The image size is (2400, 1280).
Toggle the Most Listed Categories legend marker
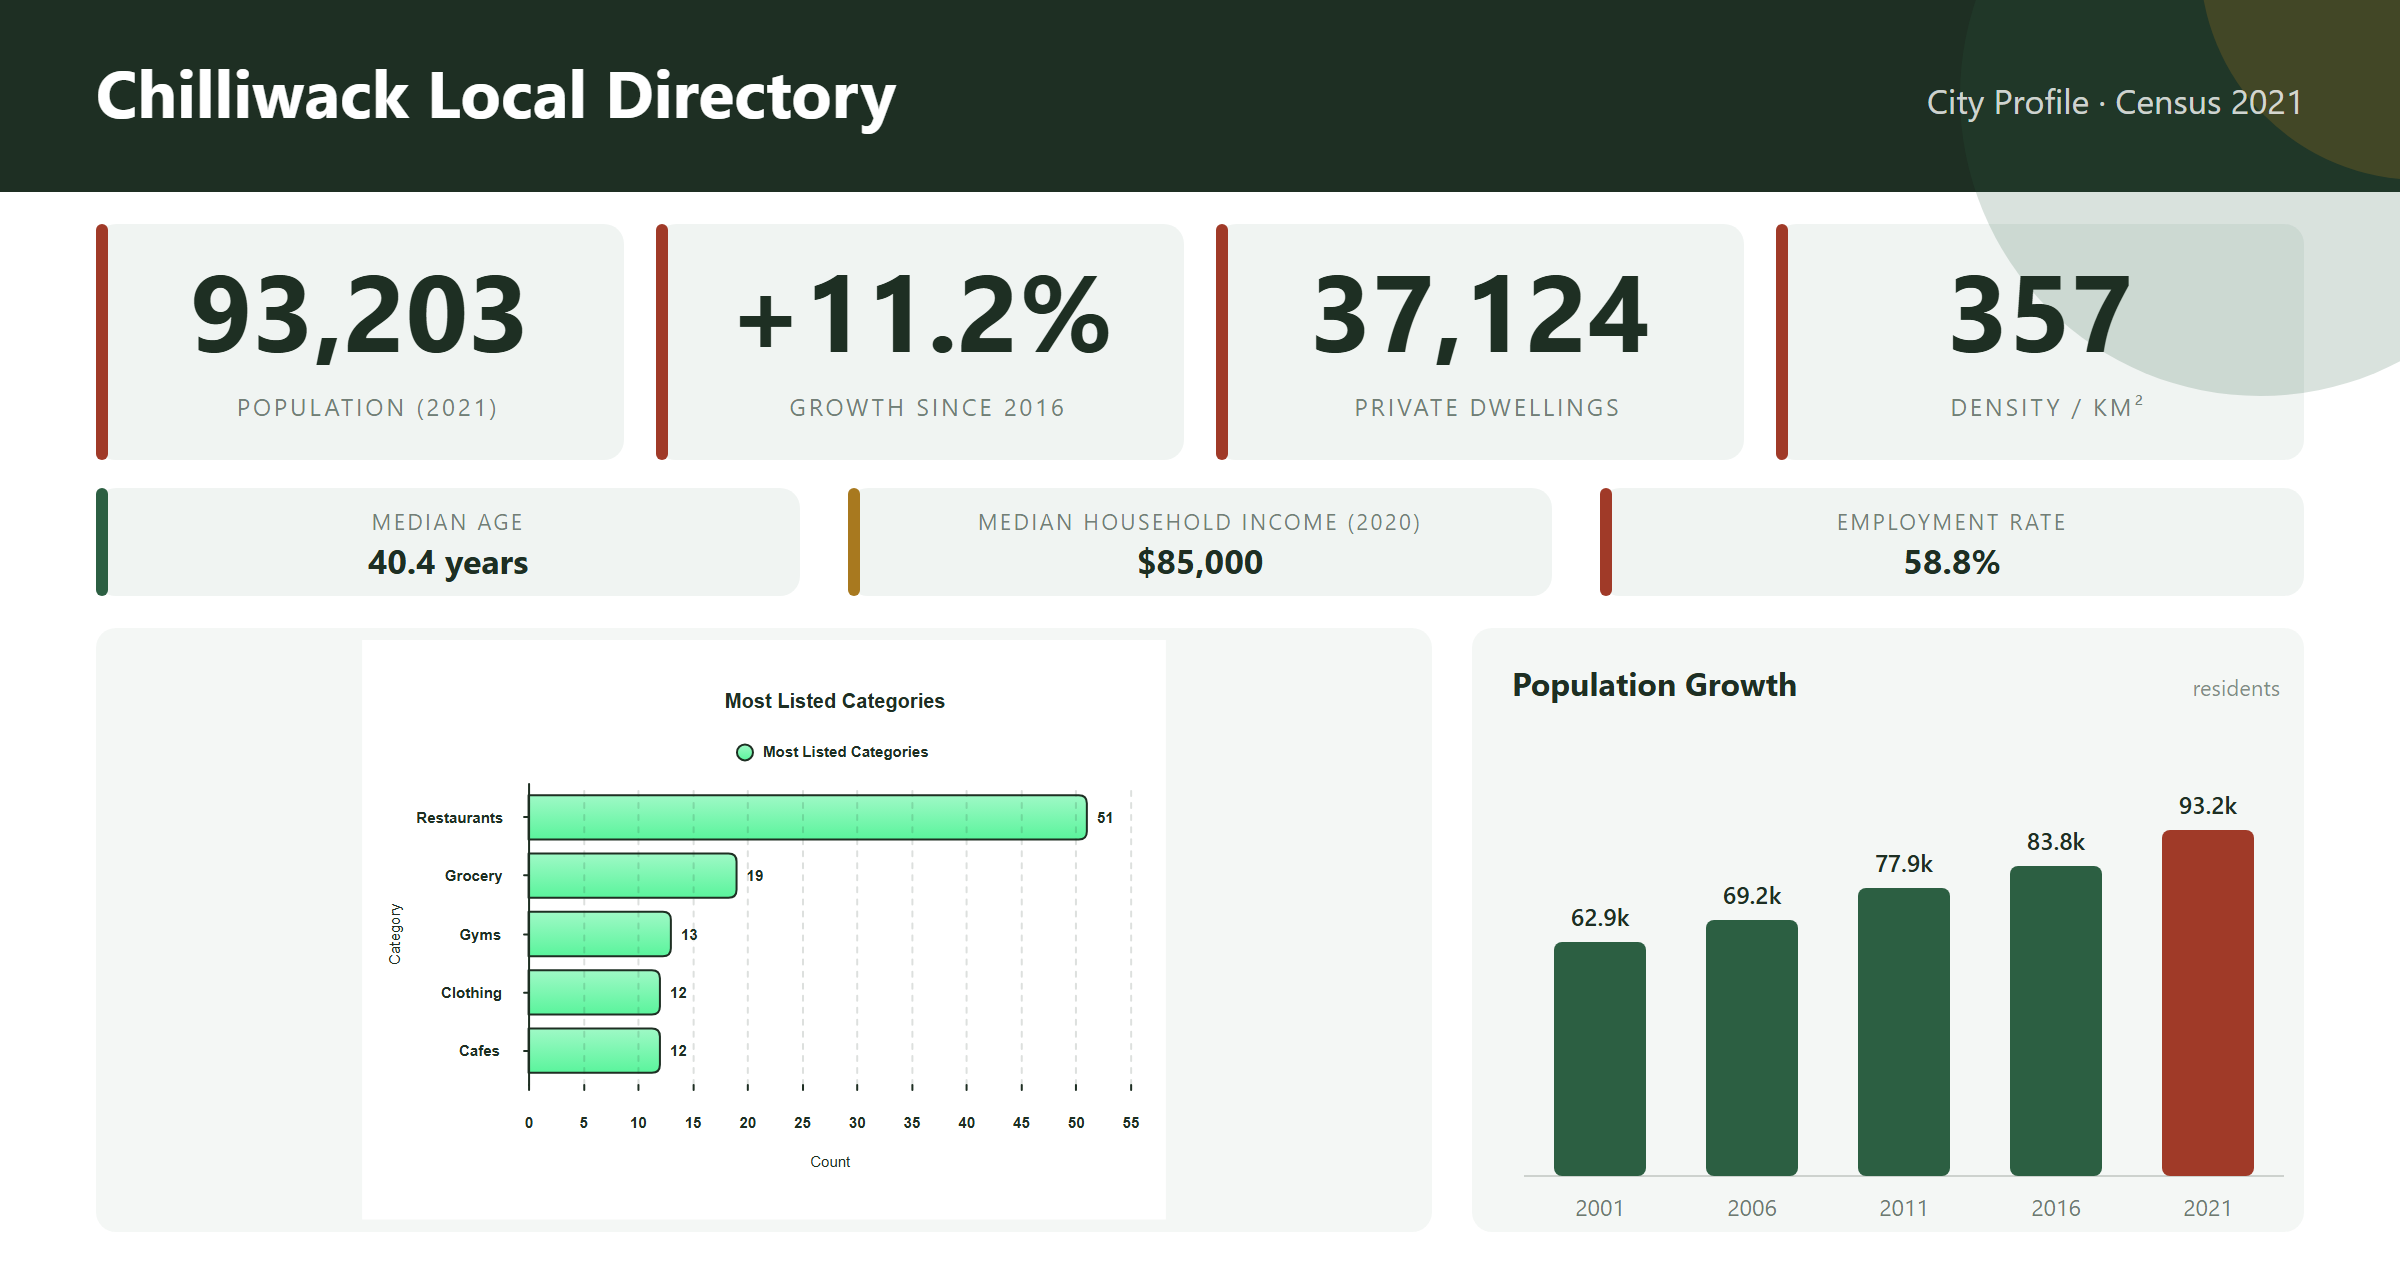click(744, 752)
